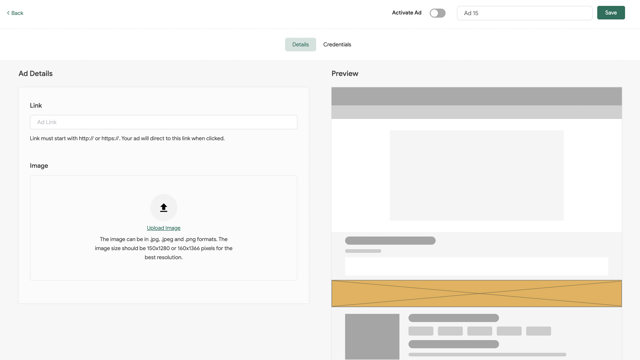
Task: Click the Preview heading
Action: click(345, 73)
